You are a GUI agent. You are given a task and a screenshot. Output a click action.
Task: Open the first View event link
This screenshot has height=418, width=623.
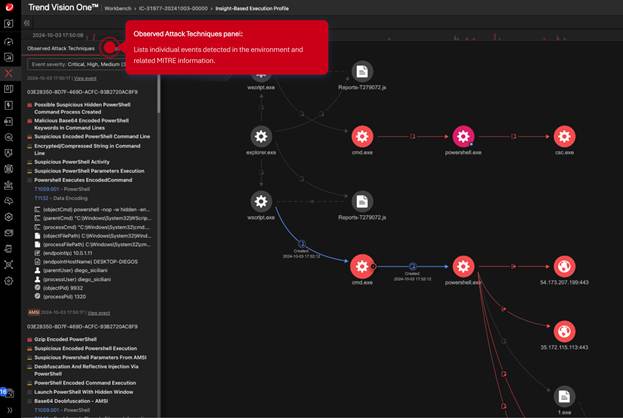[x=85, y=78]
